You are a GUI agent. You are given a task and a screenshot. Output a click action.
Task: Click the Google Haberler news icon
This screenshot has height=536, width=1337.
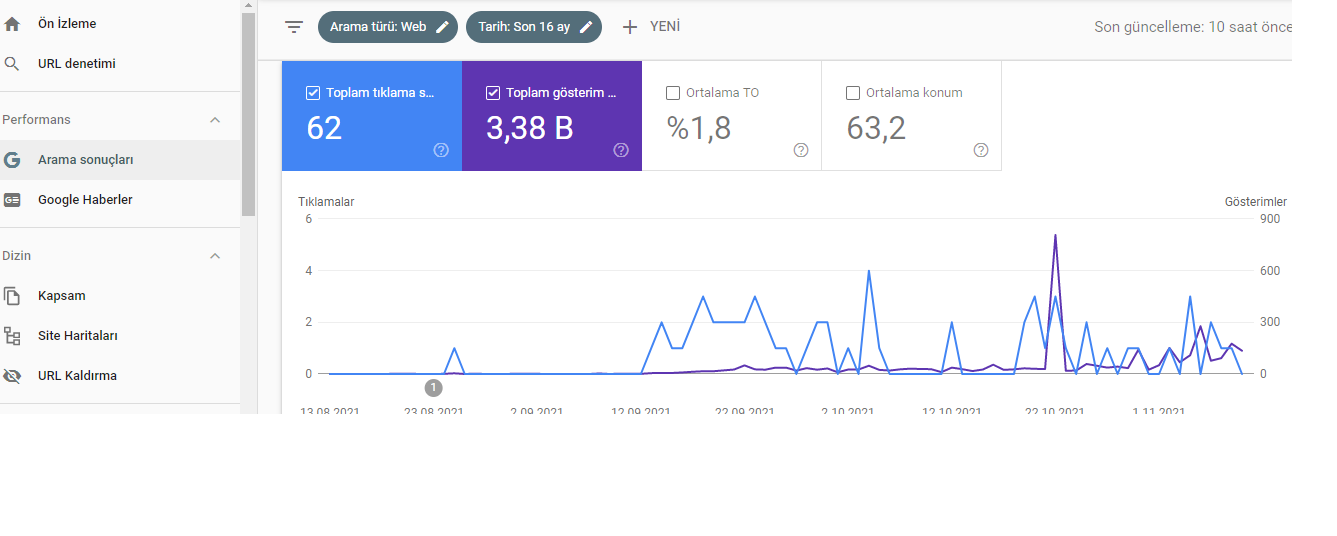(x=12, y=200)
